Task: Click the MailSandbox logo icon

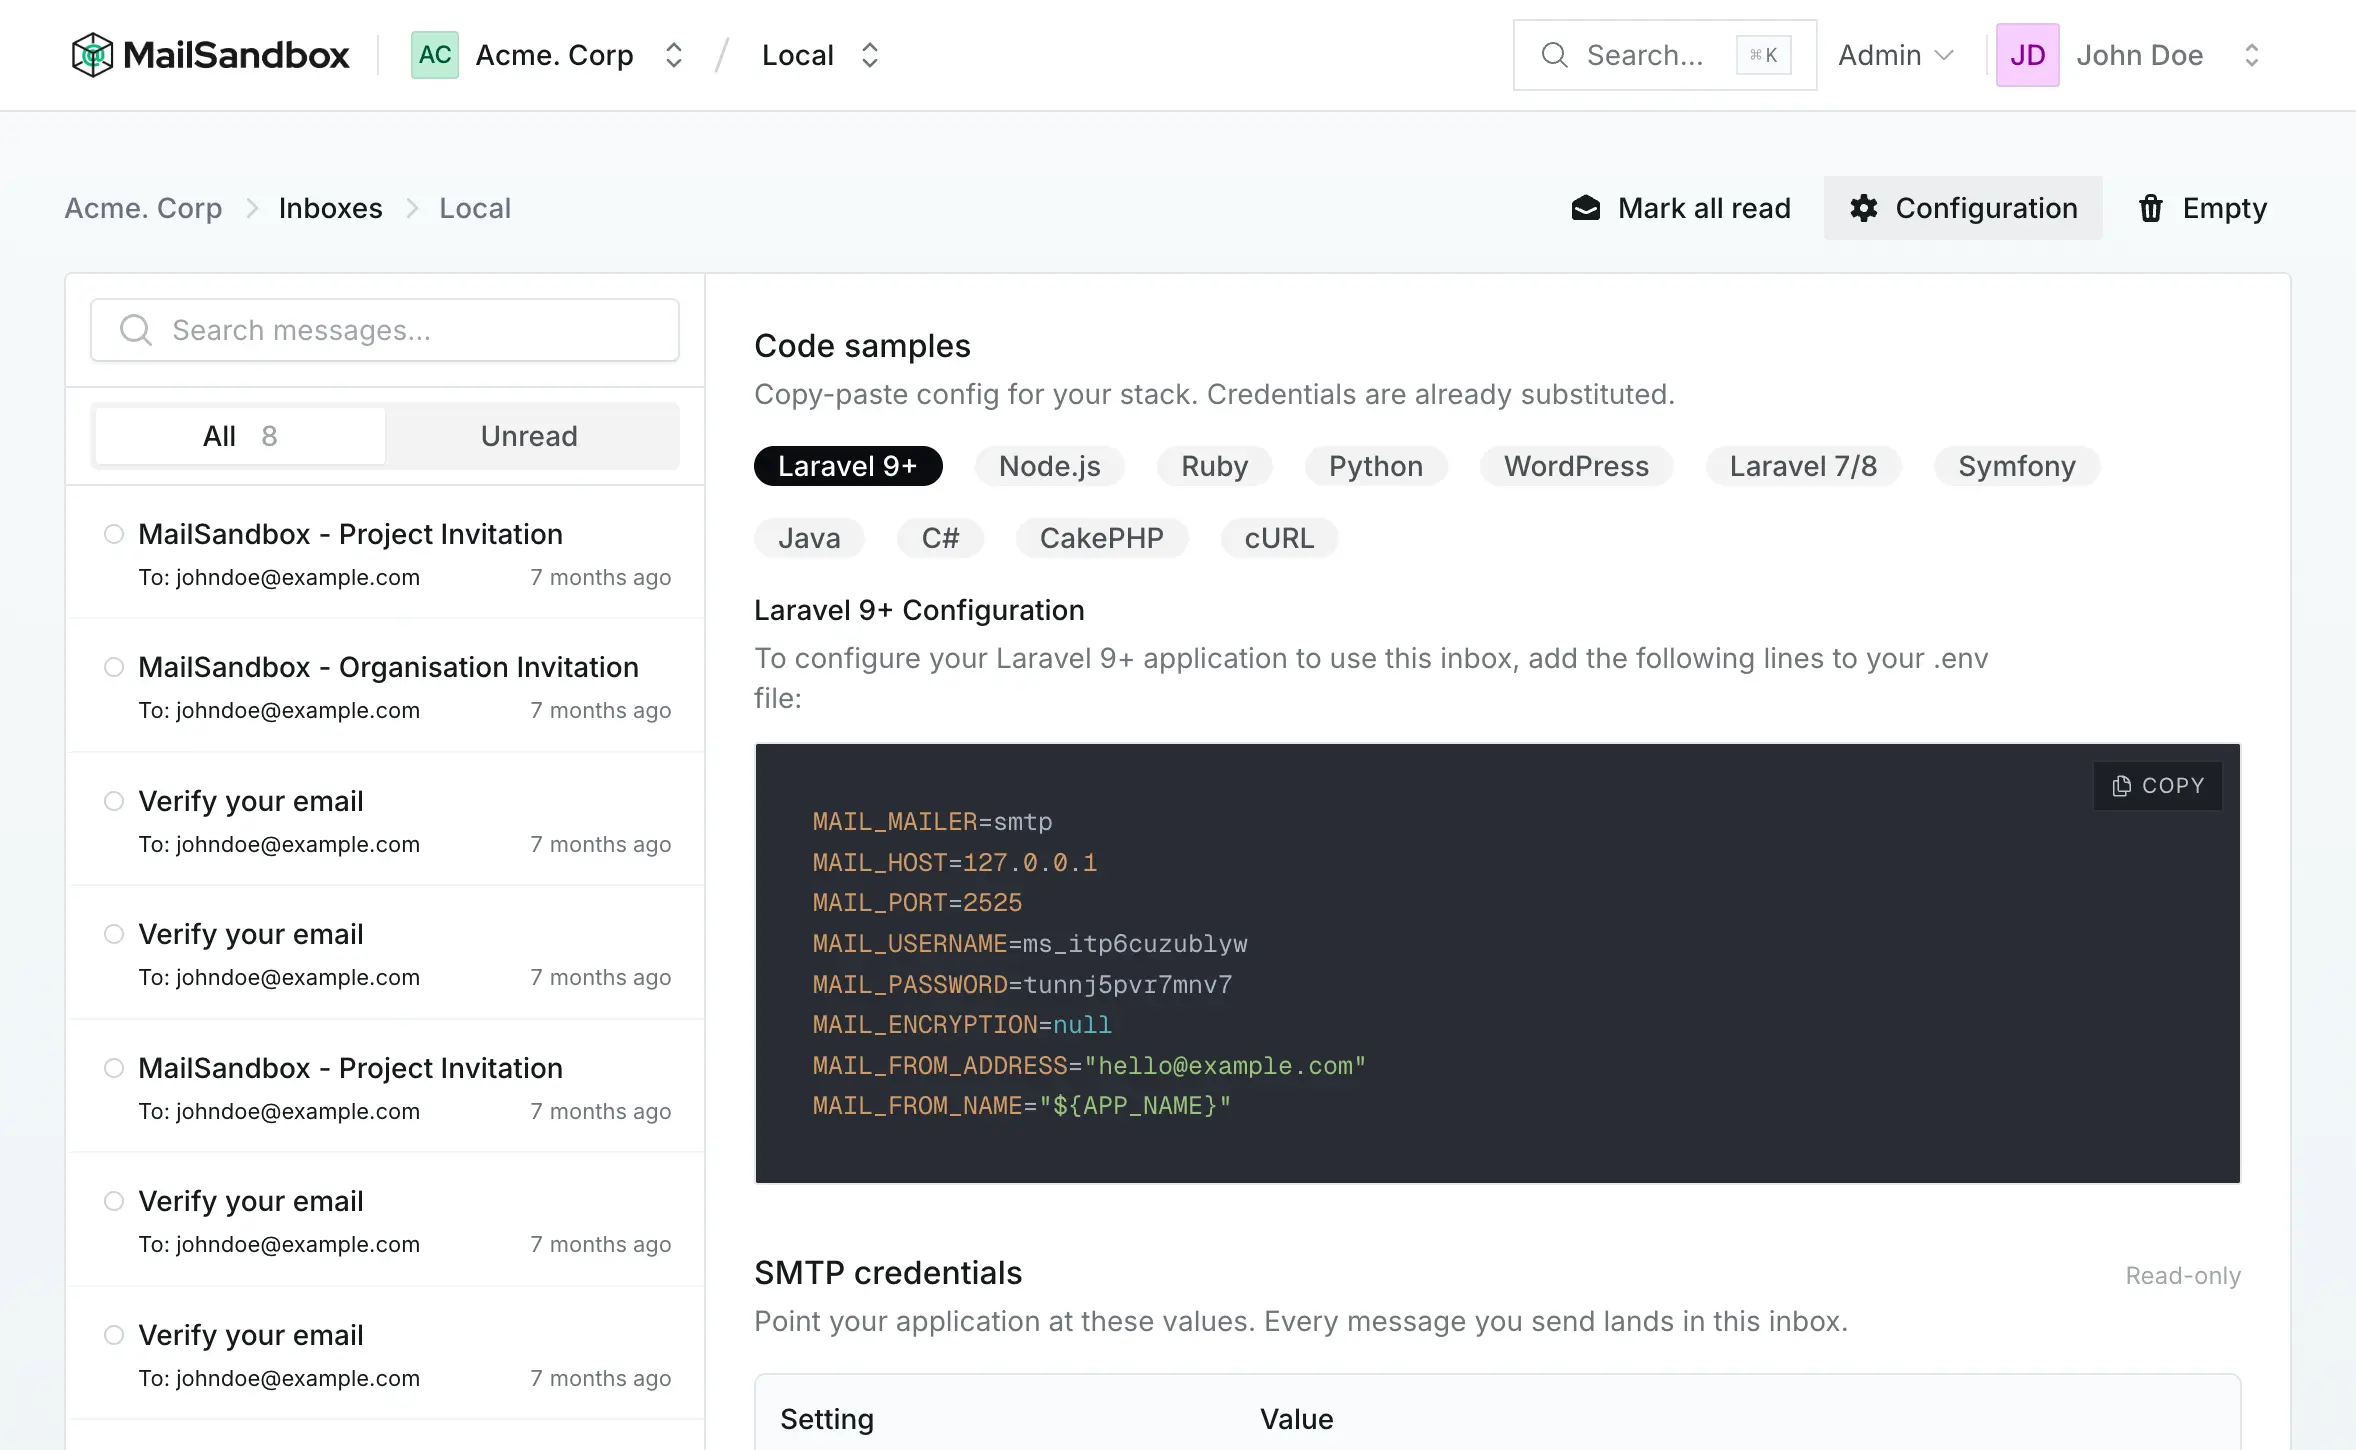Action: click(92, 55)
